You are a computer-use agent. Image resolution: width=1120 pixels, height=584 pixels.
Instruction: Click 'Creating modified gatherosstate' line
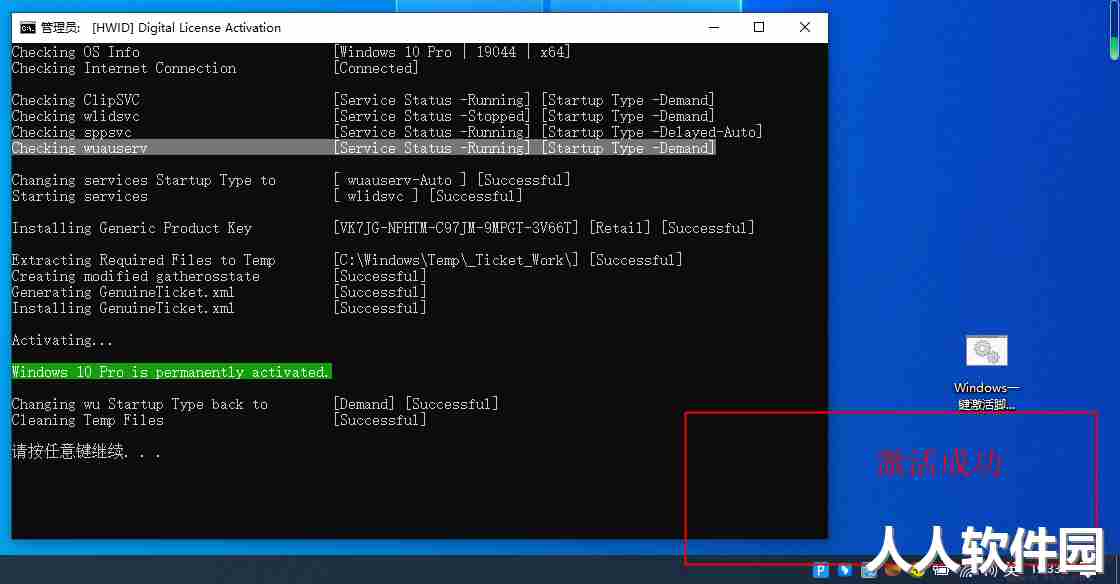[x=136, y=276]
